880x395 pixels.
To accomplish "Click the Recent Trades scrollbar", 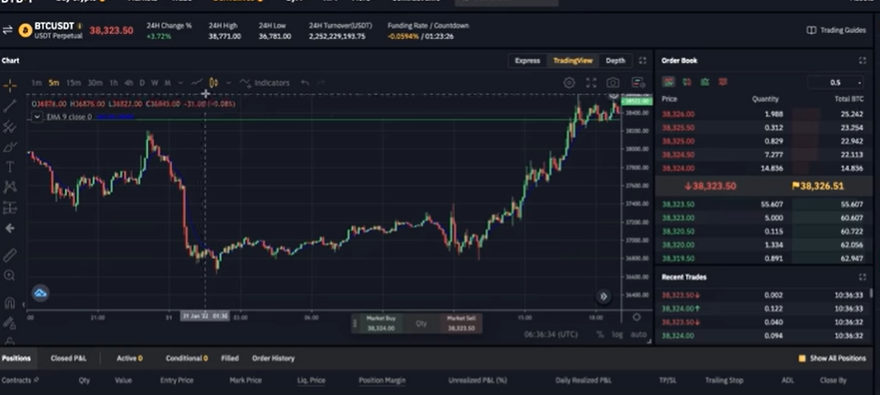I will 871,293.
